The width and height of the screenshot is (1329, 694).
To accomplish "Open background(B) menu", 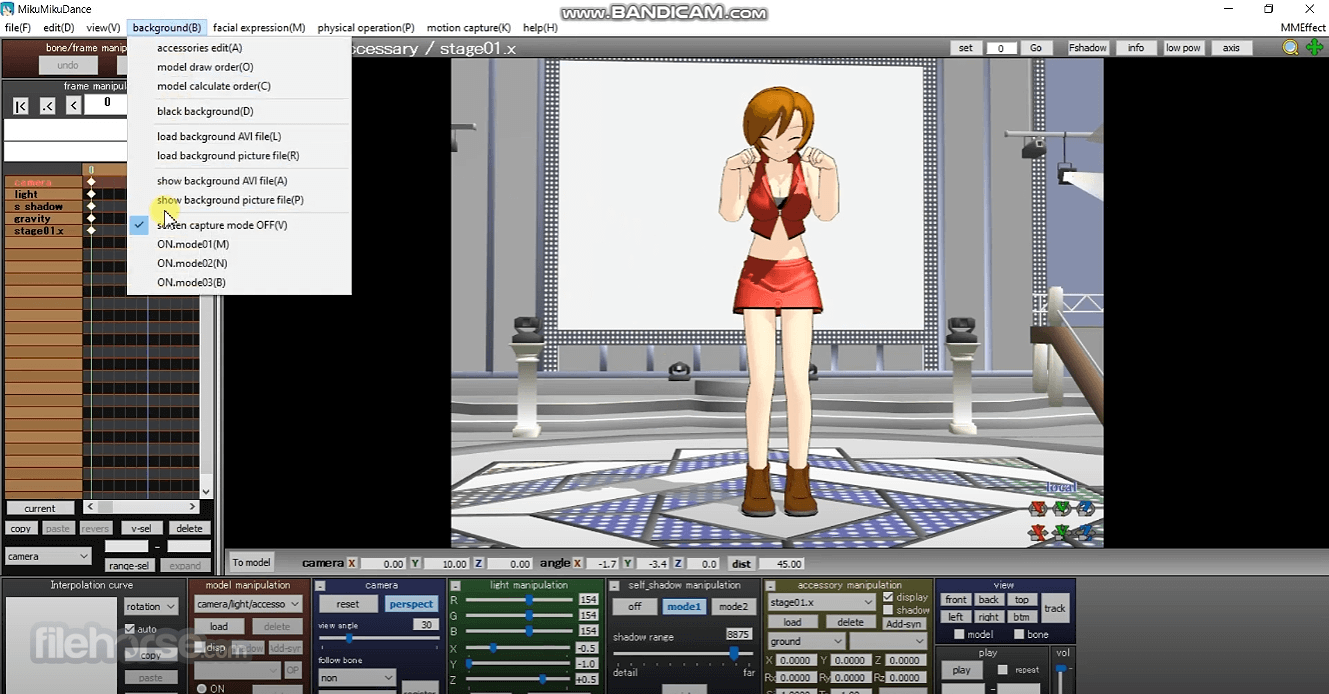I will [166, 28].
